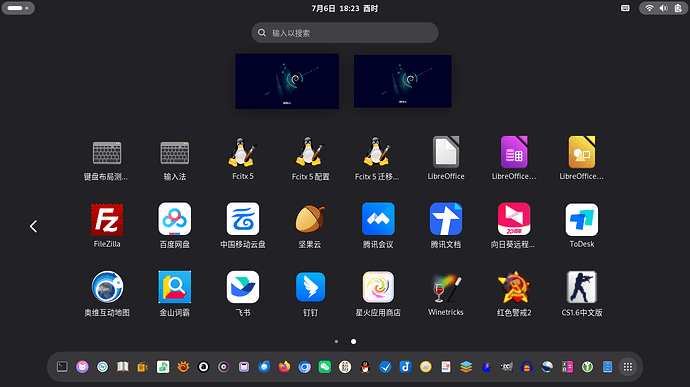Open 金山词霸 dictionary

(x=175, y=294)
